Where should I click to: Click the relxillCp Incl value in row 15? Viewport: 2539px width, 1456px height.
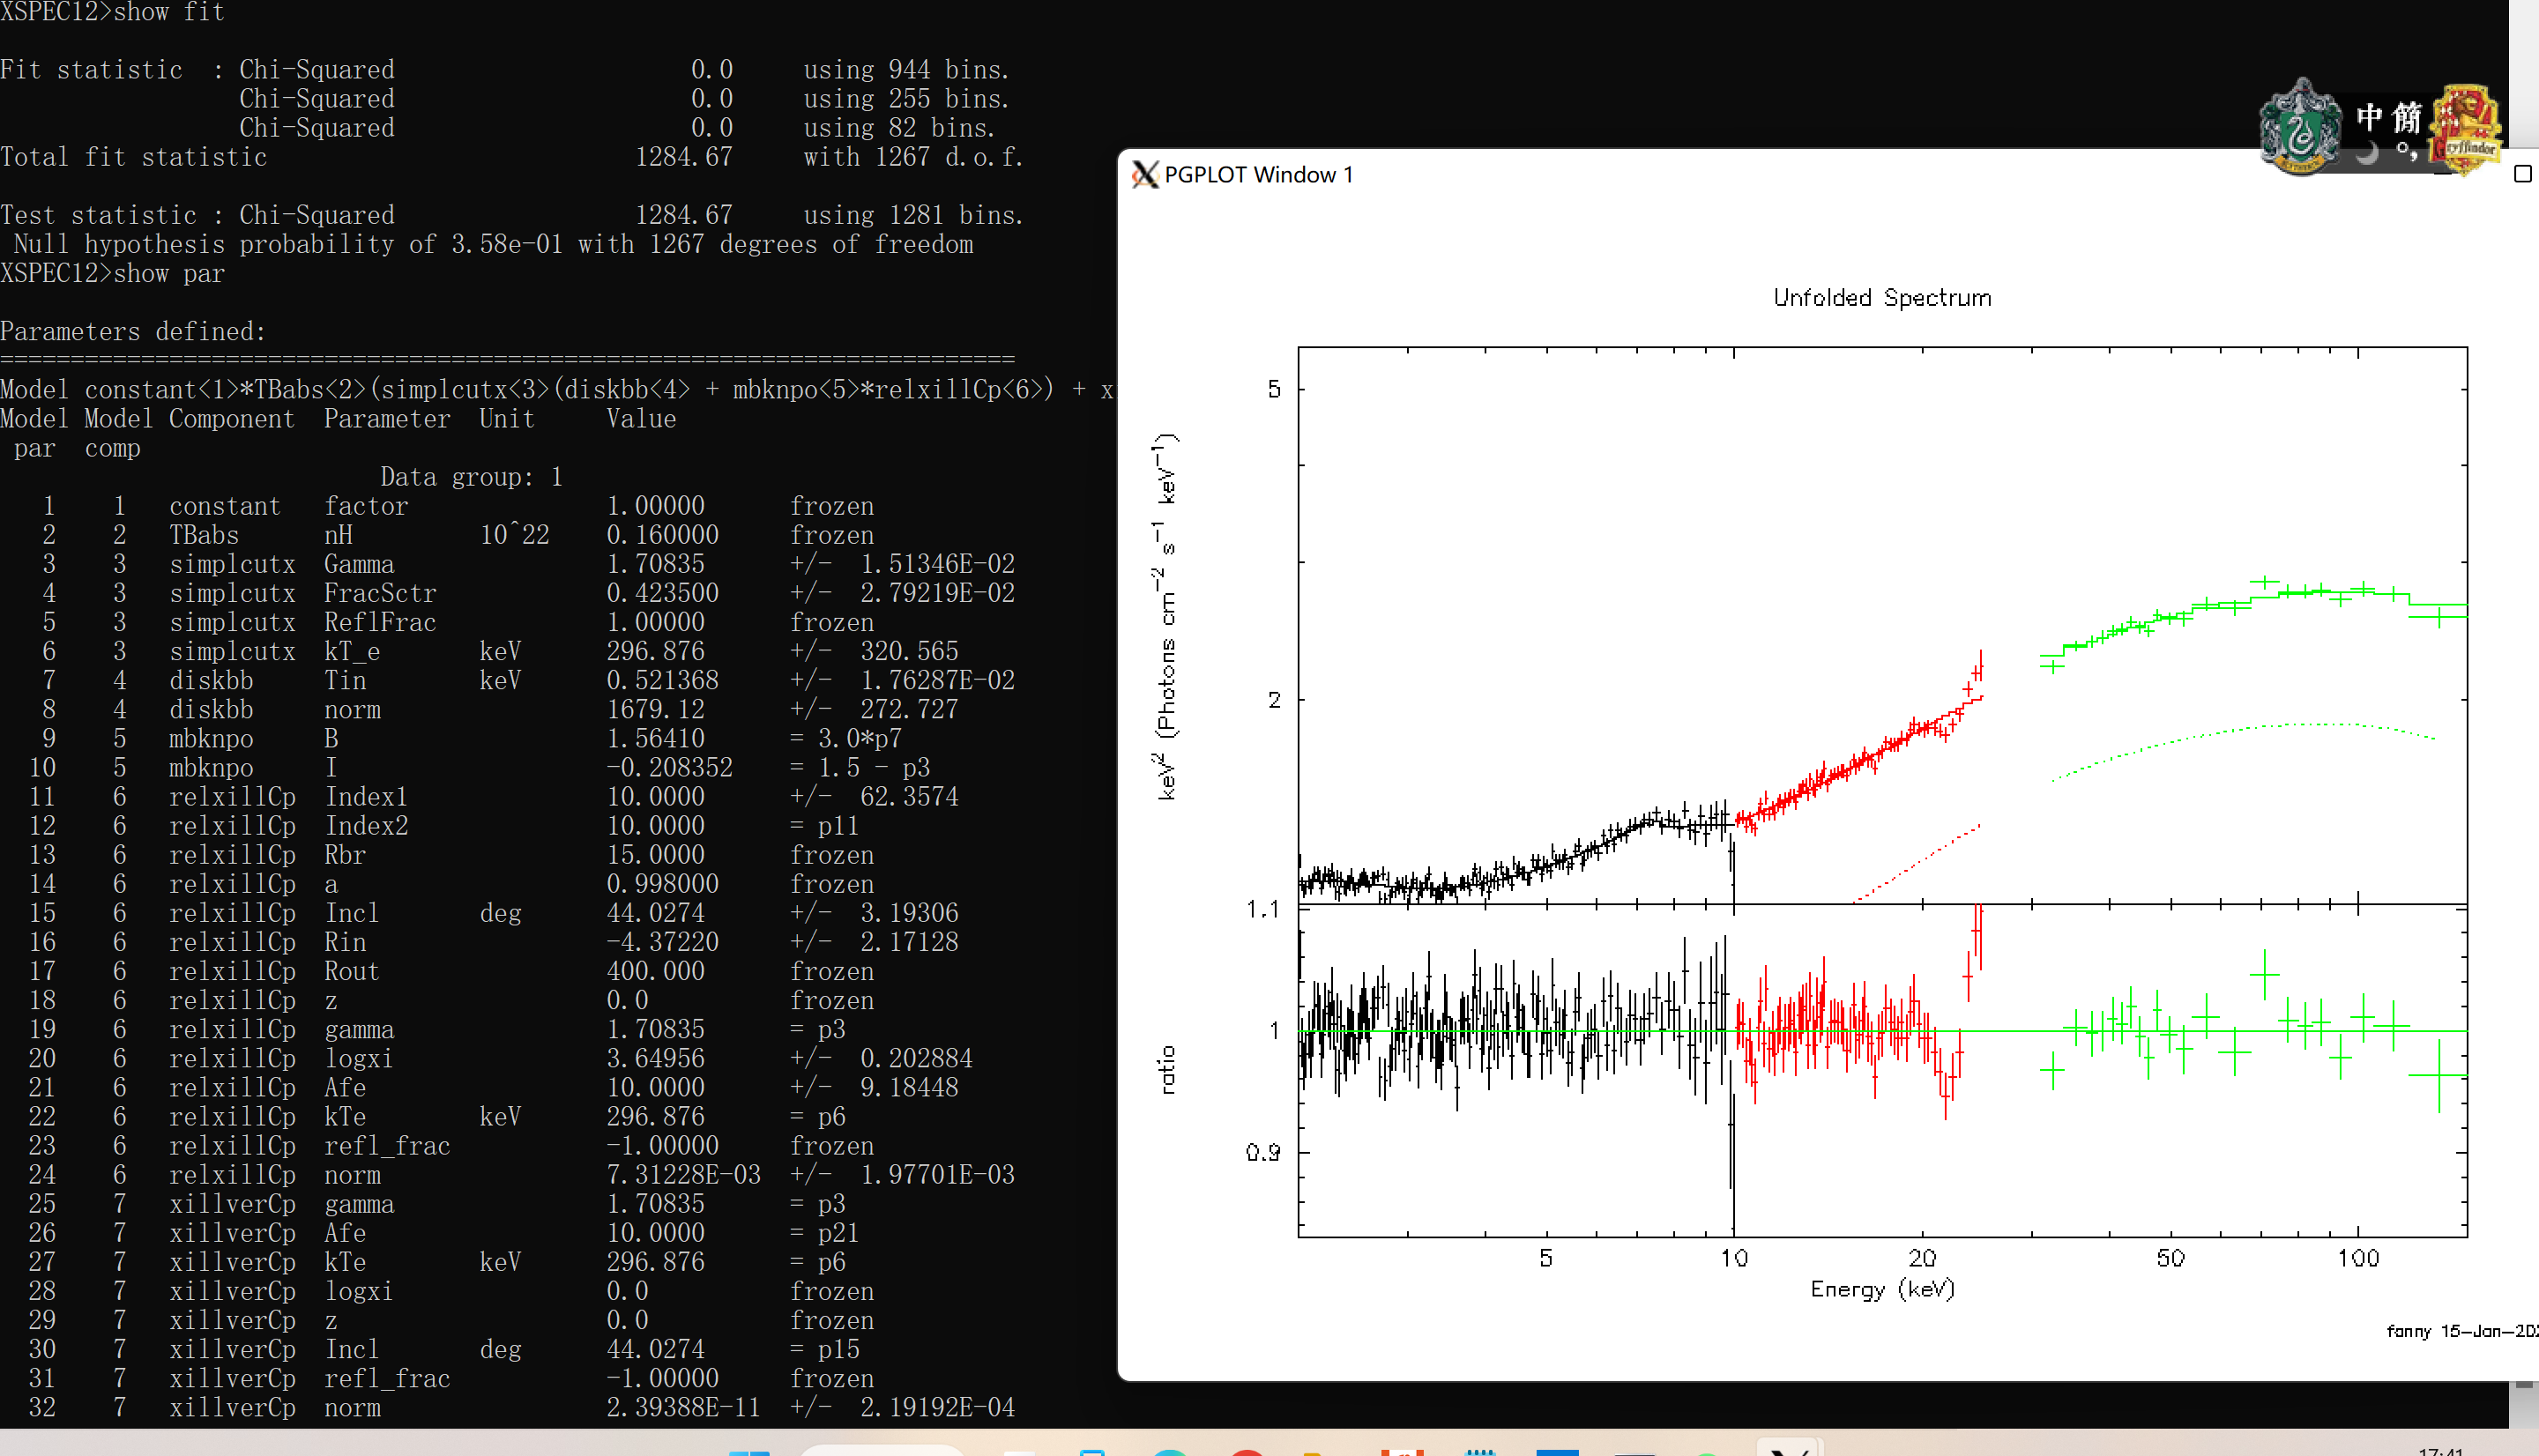point(655,913)
